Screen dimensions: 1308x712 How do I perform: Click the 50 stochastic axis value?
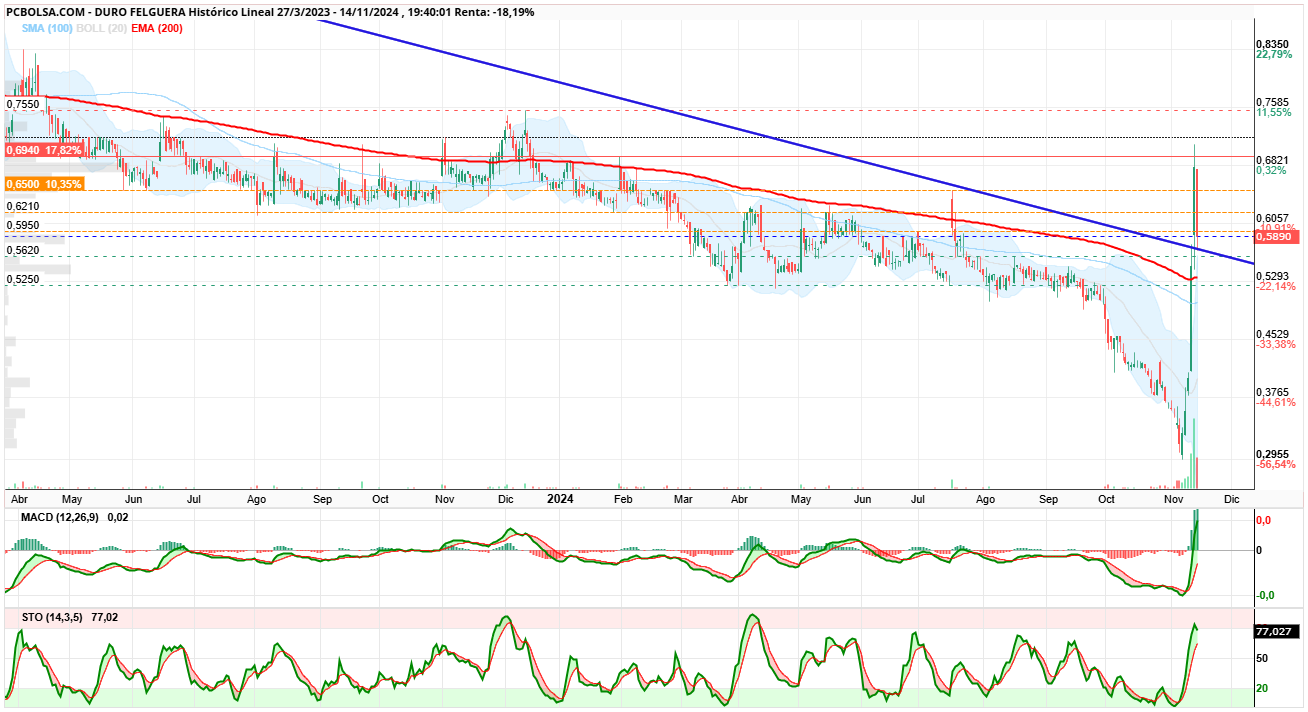coord(1262,658)
